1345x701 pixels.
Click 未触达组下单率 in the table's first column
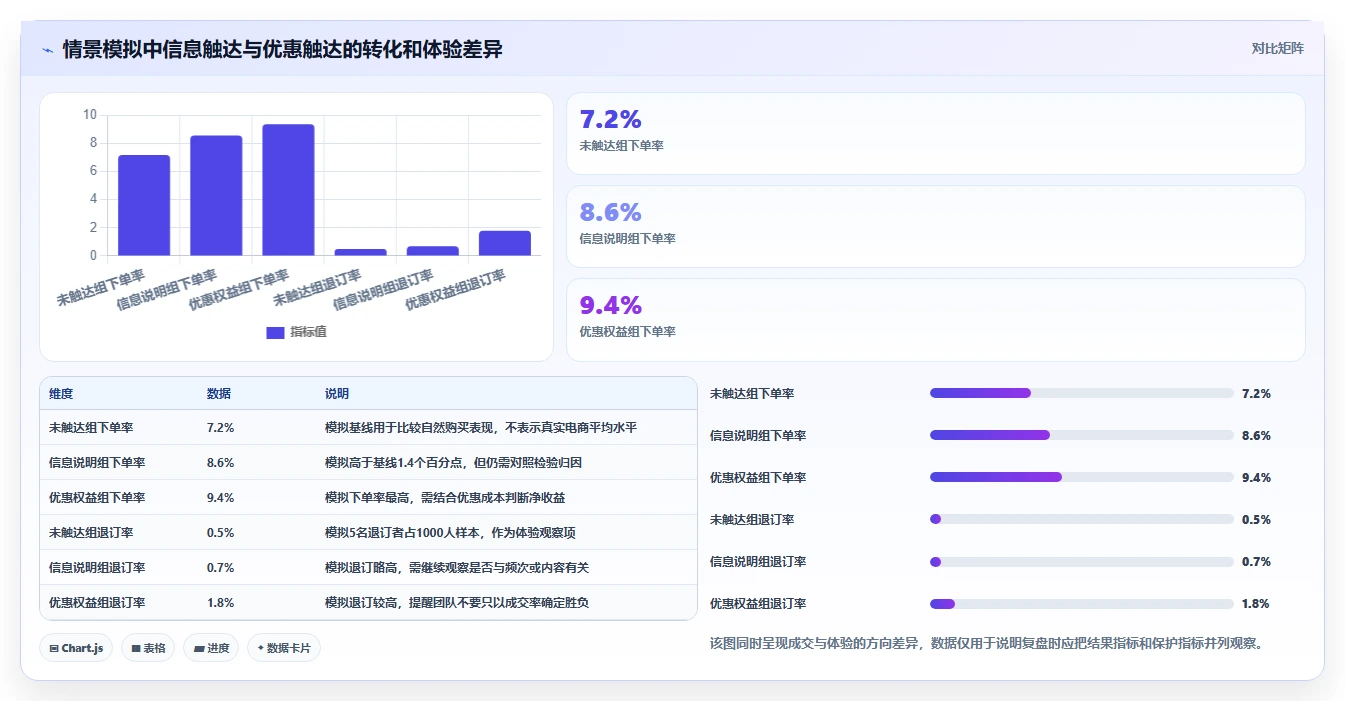91,427
